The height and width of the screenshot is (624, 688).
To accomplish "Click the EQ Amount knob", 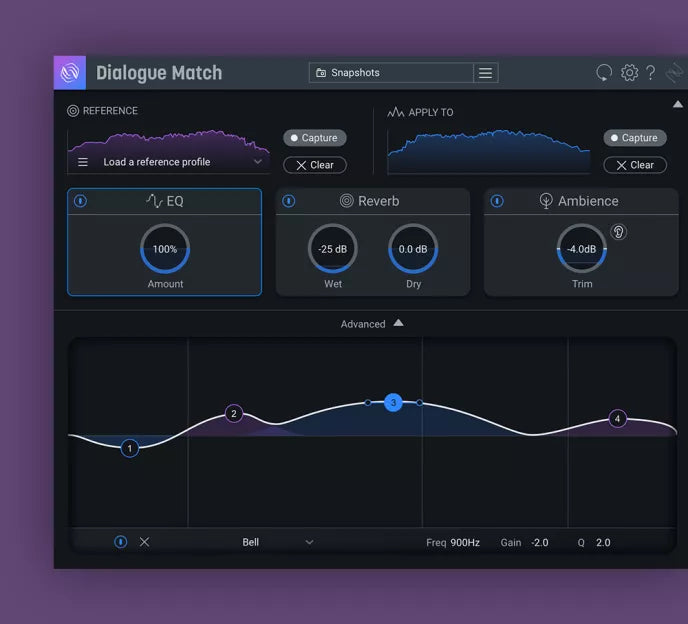I will (165, 249).
